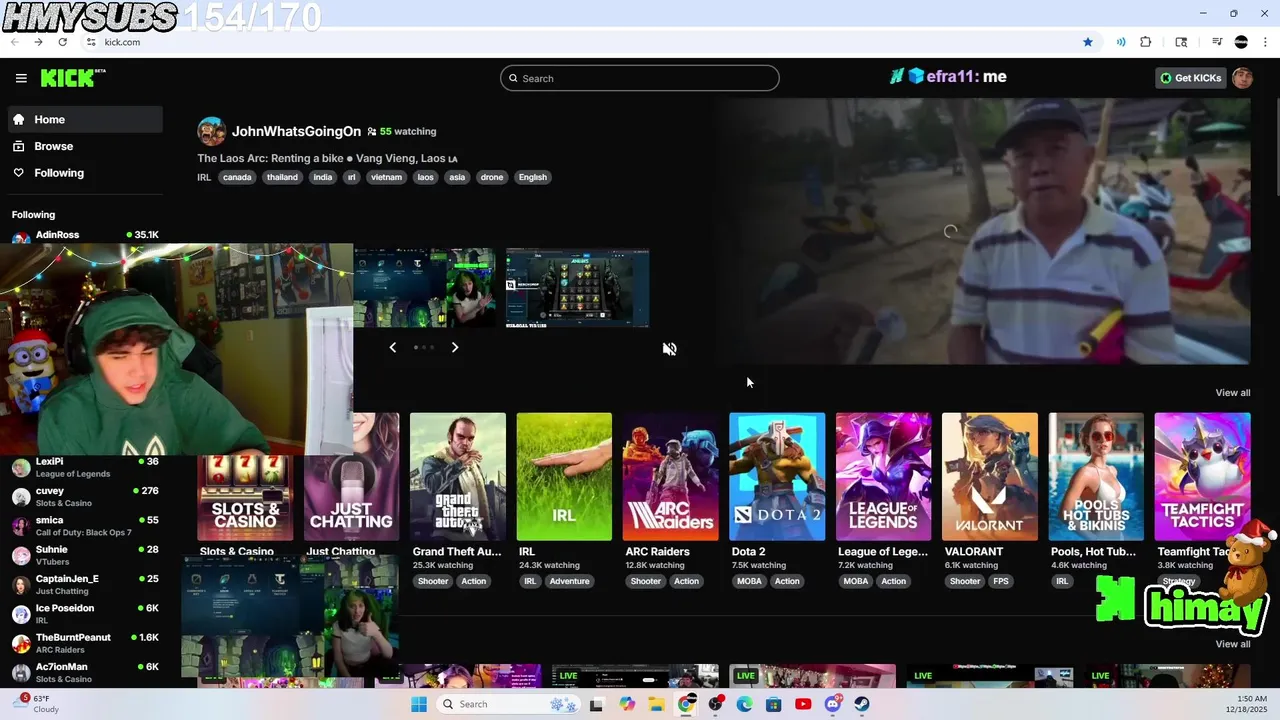Click the Chrome tab search icon
The width and height of the screenshot is (1280, 720).
pos(1181,42)
